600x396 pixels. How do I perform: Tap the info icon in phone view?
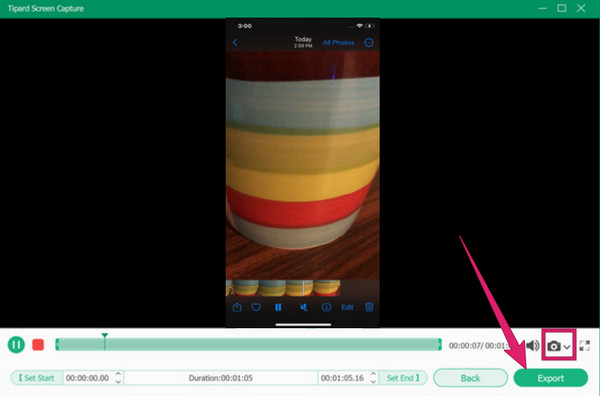tap(326, 307)
